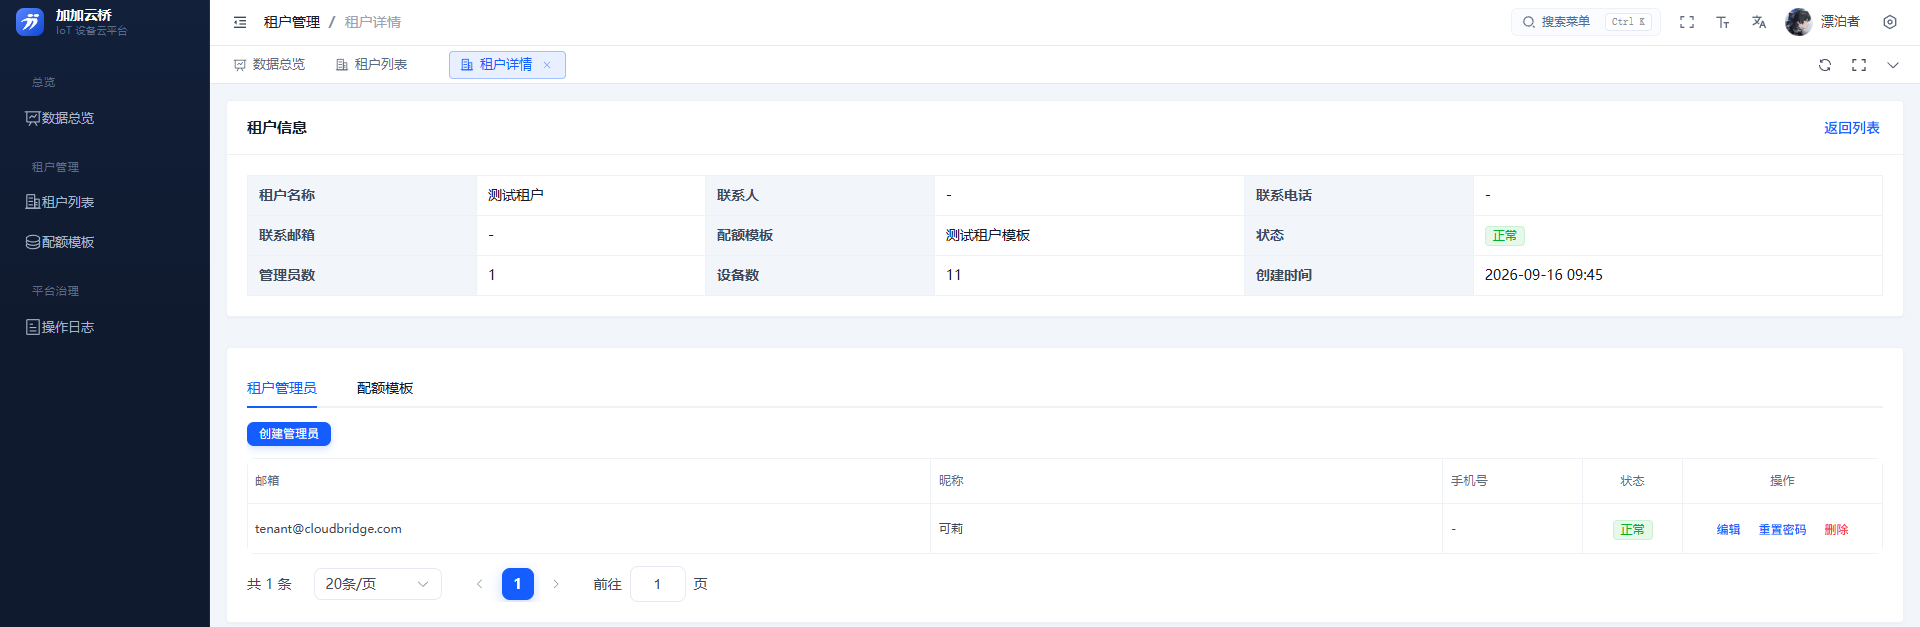Screen dimensions: 1920x627
Task: Click the user avatar picture
Action: click(x=1798, y=22)
